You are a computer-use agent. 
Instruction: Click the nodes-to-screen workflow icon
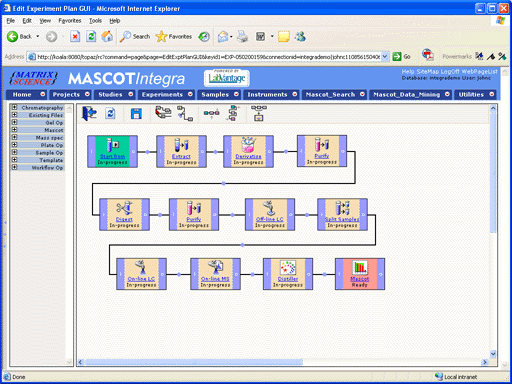click(259, 113)
